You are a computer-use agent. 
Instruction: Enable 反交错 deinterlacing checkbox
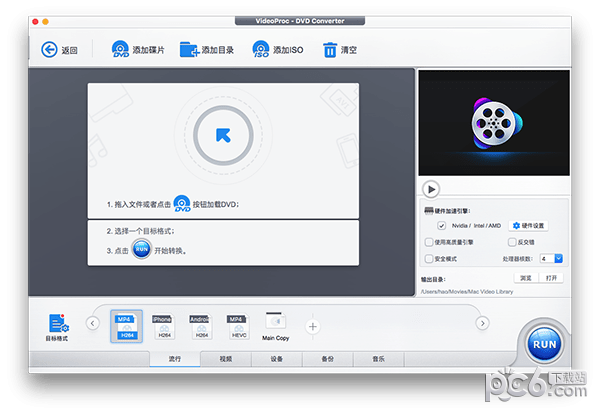tap(512, 242)
